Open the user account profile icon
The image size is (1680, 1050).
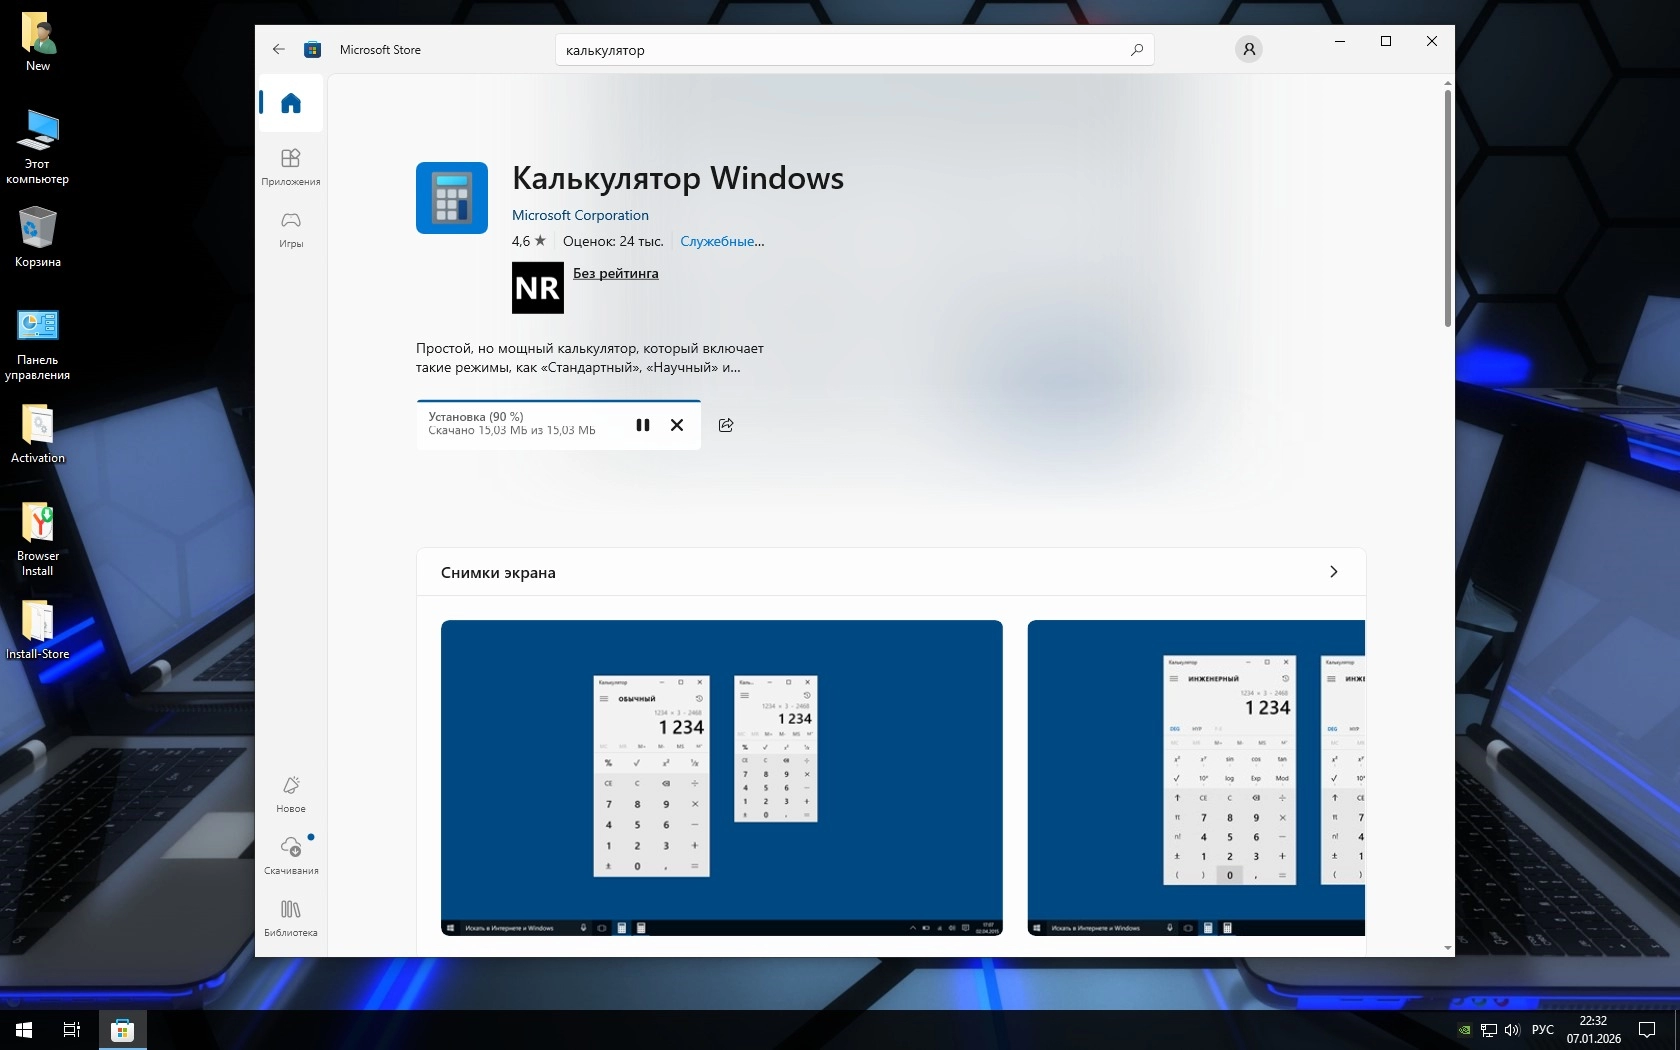[x=1249, y=49]
